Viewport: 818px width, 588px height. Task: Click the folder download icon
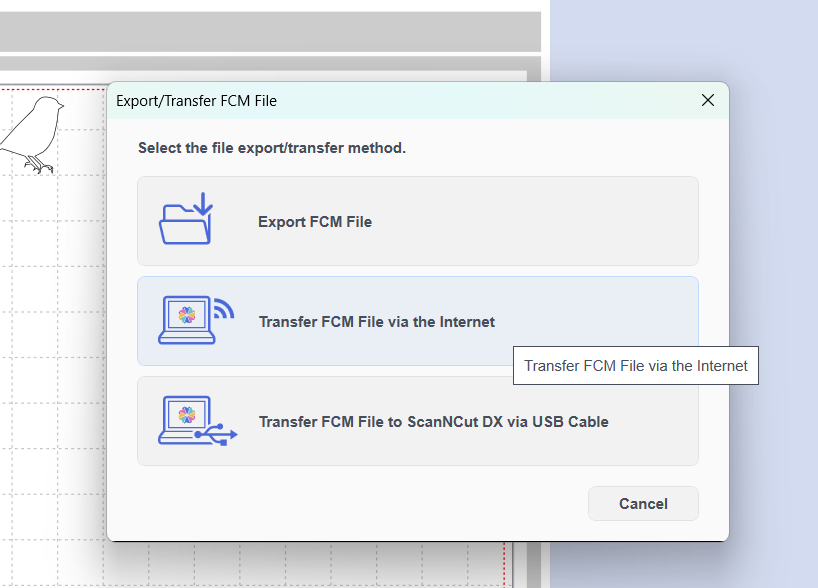tap(186, 218)
